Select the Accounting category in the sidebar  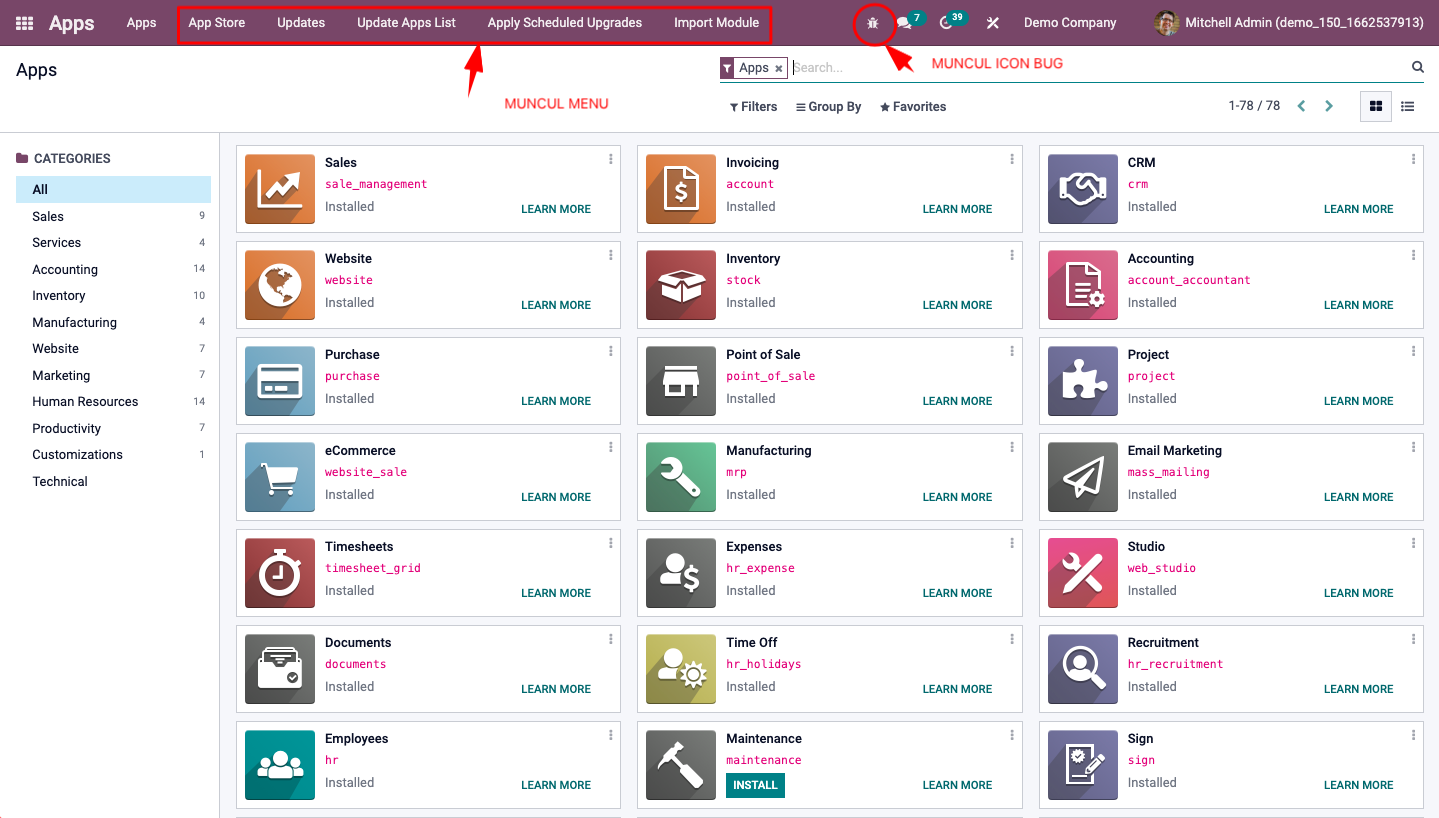(x=64, y=269)
